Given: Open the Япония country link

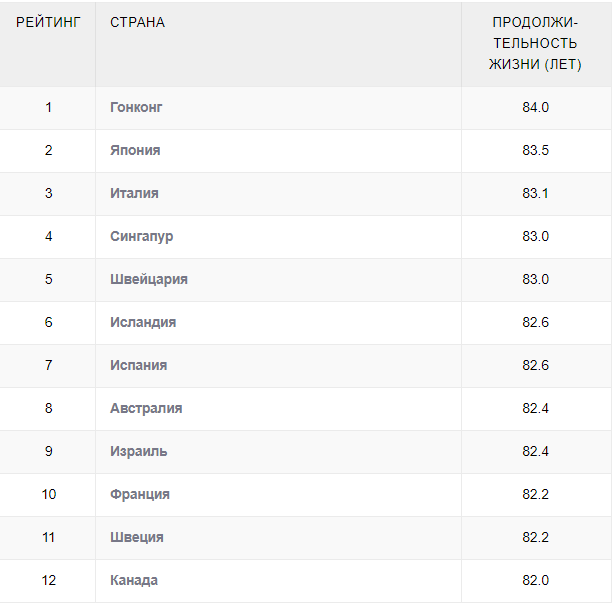Looking at the screenshot, I should click(135, 150).
